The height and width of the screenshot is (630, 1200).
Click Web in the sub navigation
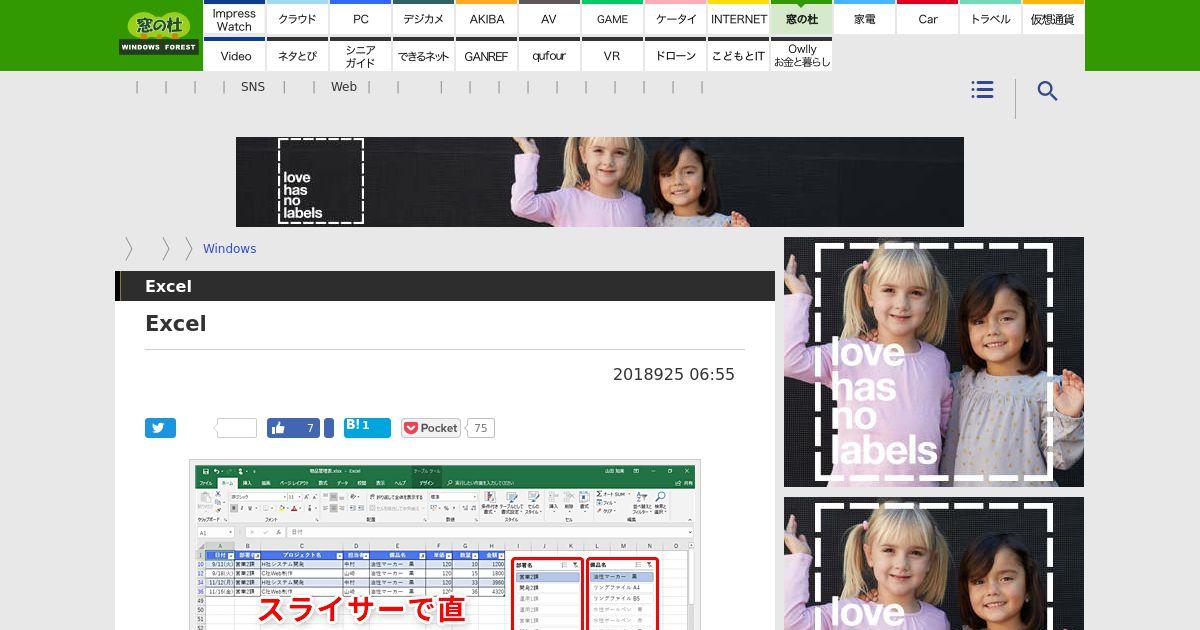pos(344,87)
